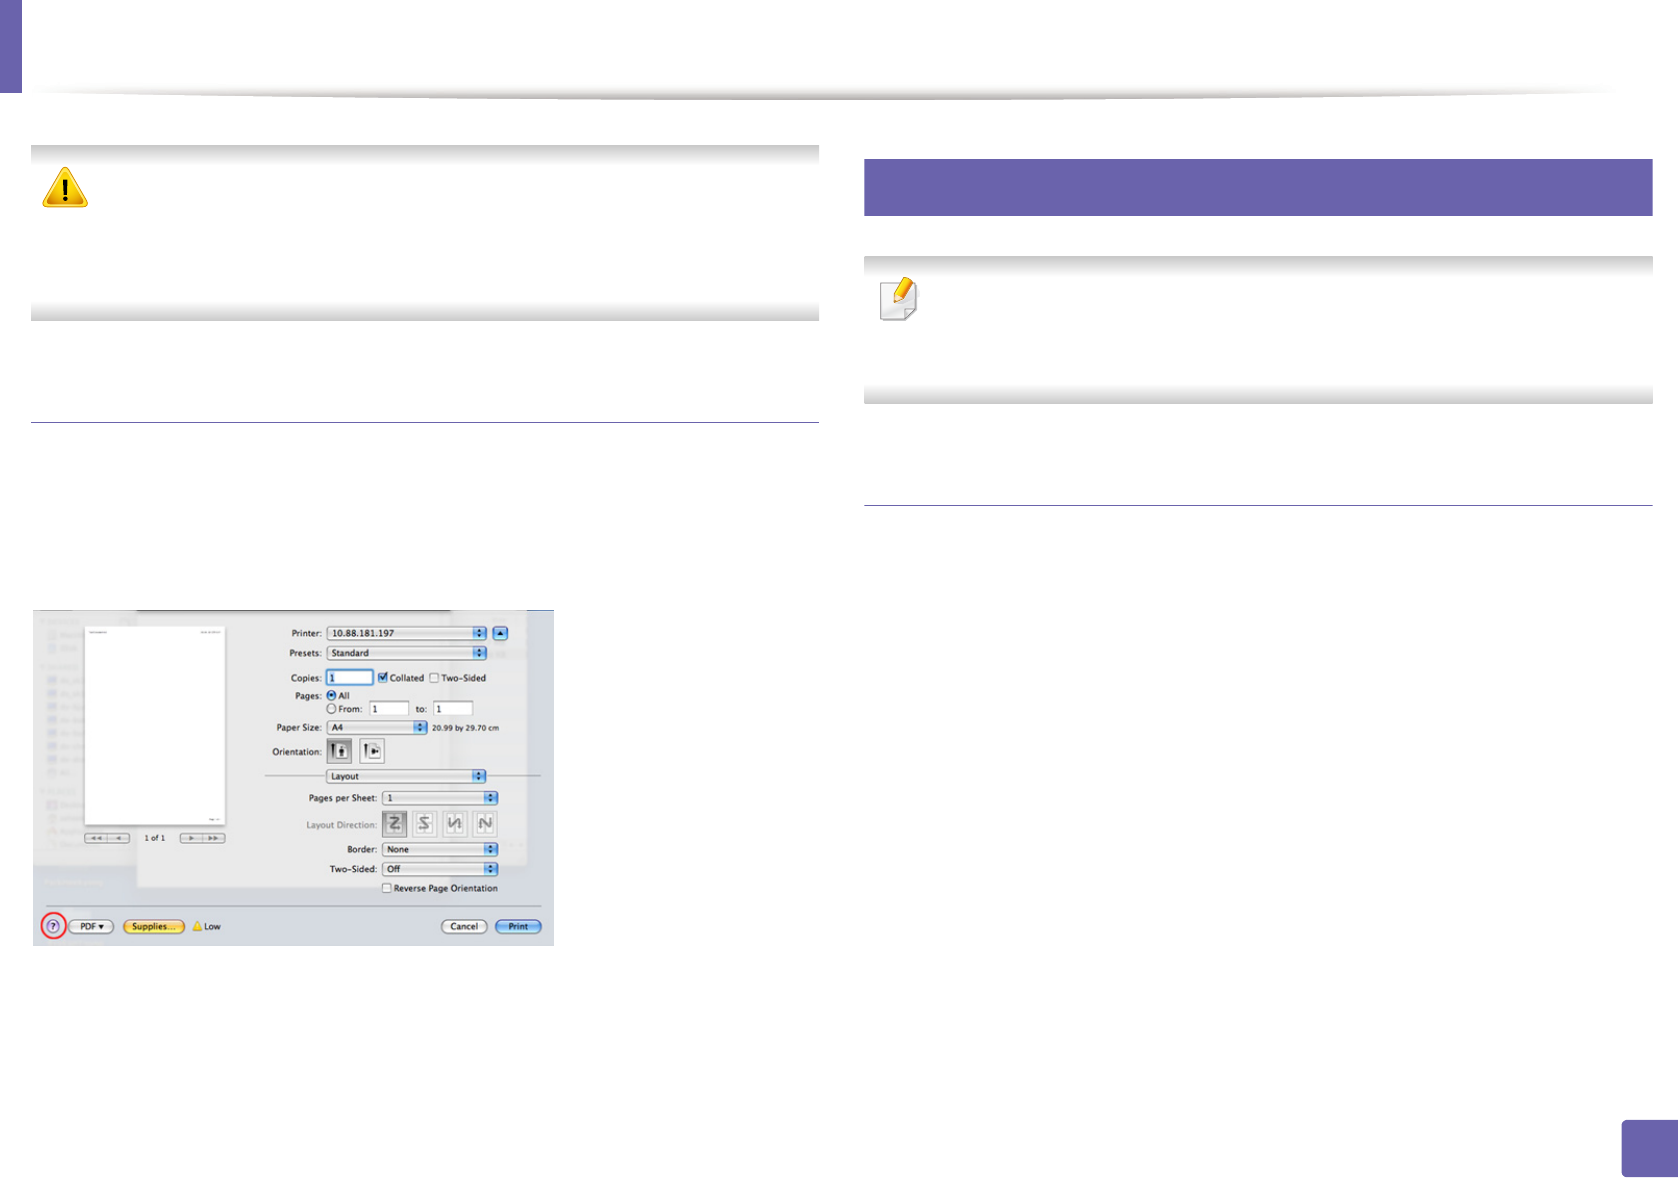Open the Pages per Sheet dropdown
This screenshot has width=1678, height=1178.
click(440, 798)
